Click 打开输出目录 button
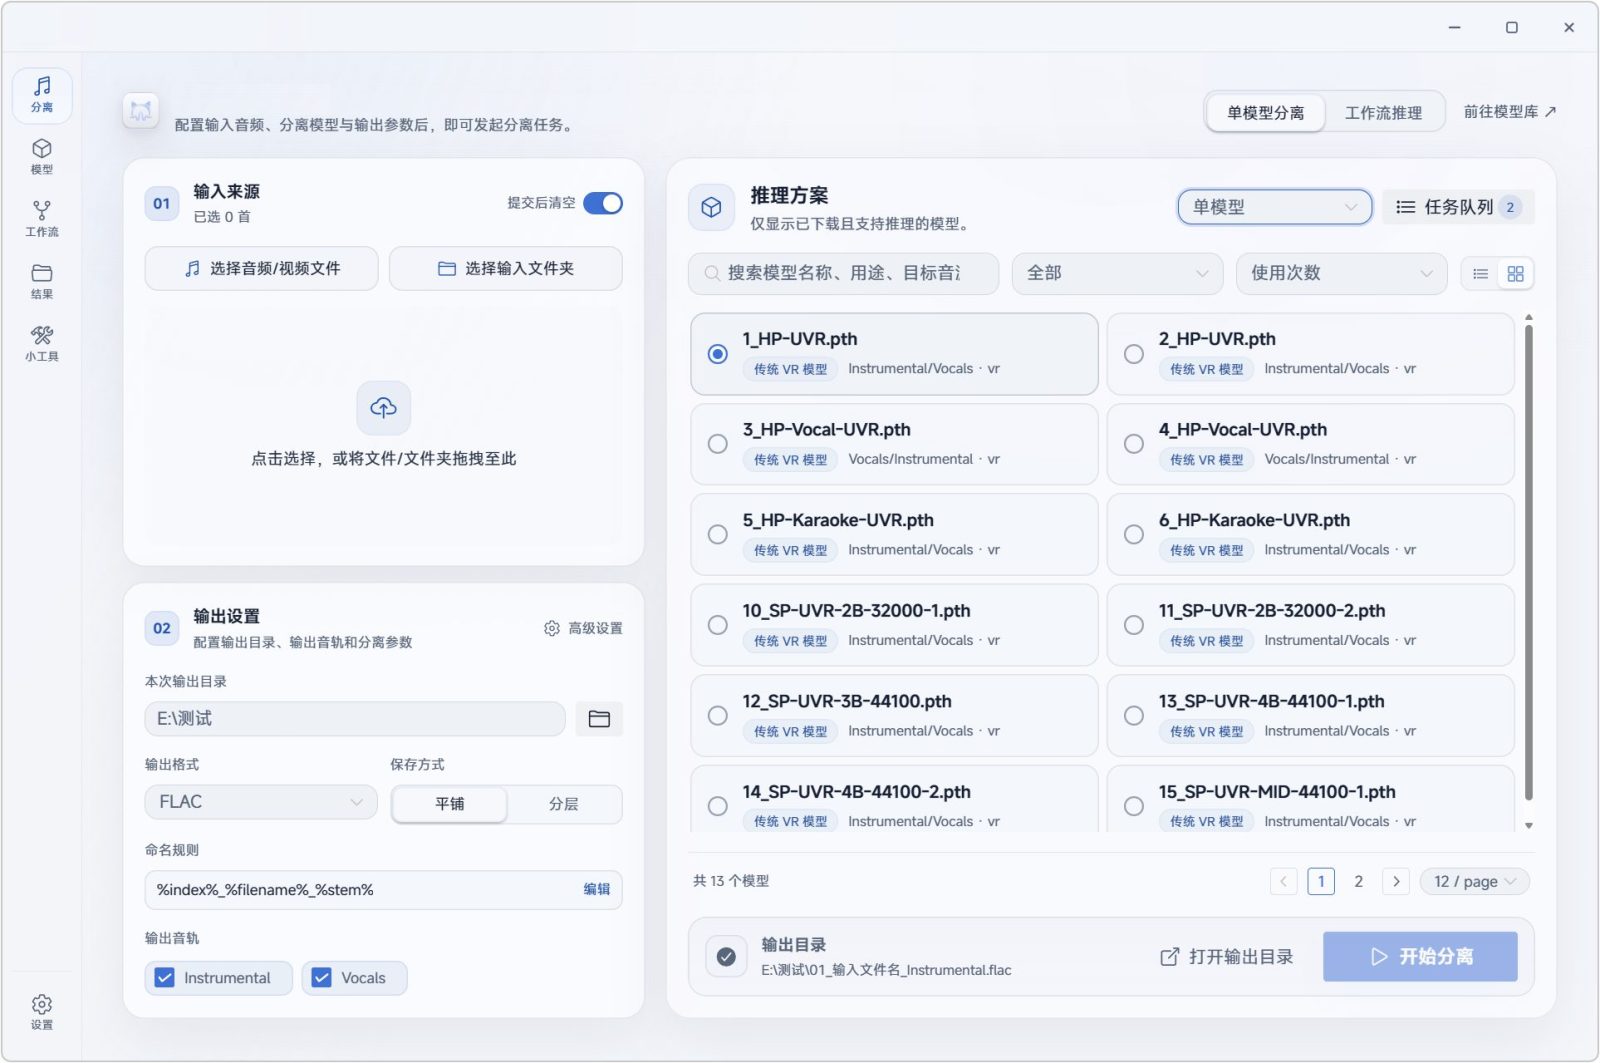Viewport: 1600px width, 1063px height. pos(1226,957)
